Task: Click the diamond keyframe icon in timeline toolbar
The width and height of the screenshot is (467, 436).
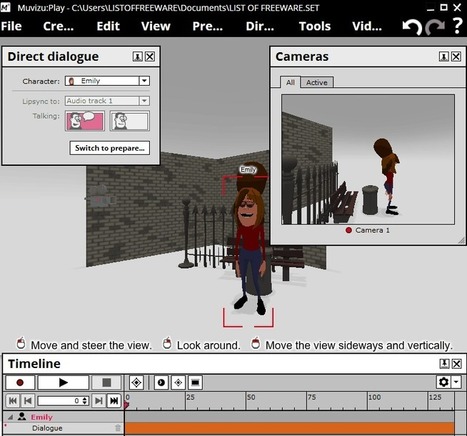Action: tap(136, 382)
